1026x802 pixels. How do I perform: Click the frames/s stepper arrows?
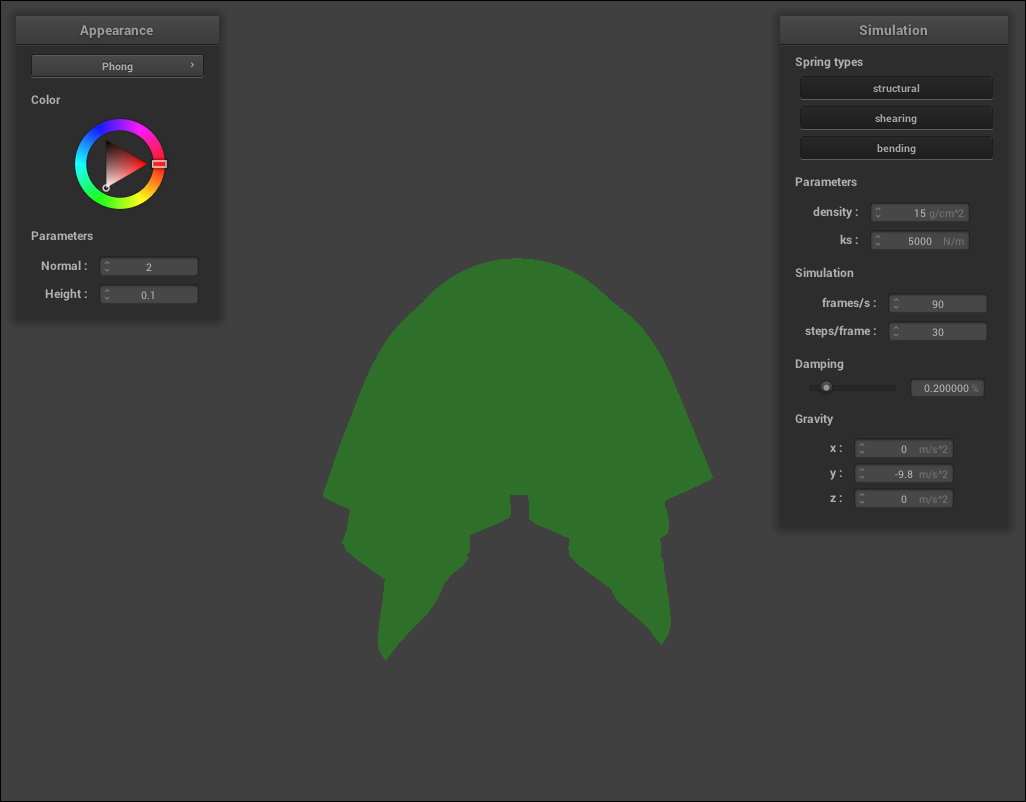pos(896,304)
